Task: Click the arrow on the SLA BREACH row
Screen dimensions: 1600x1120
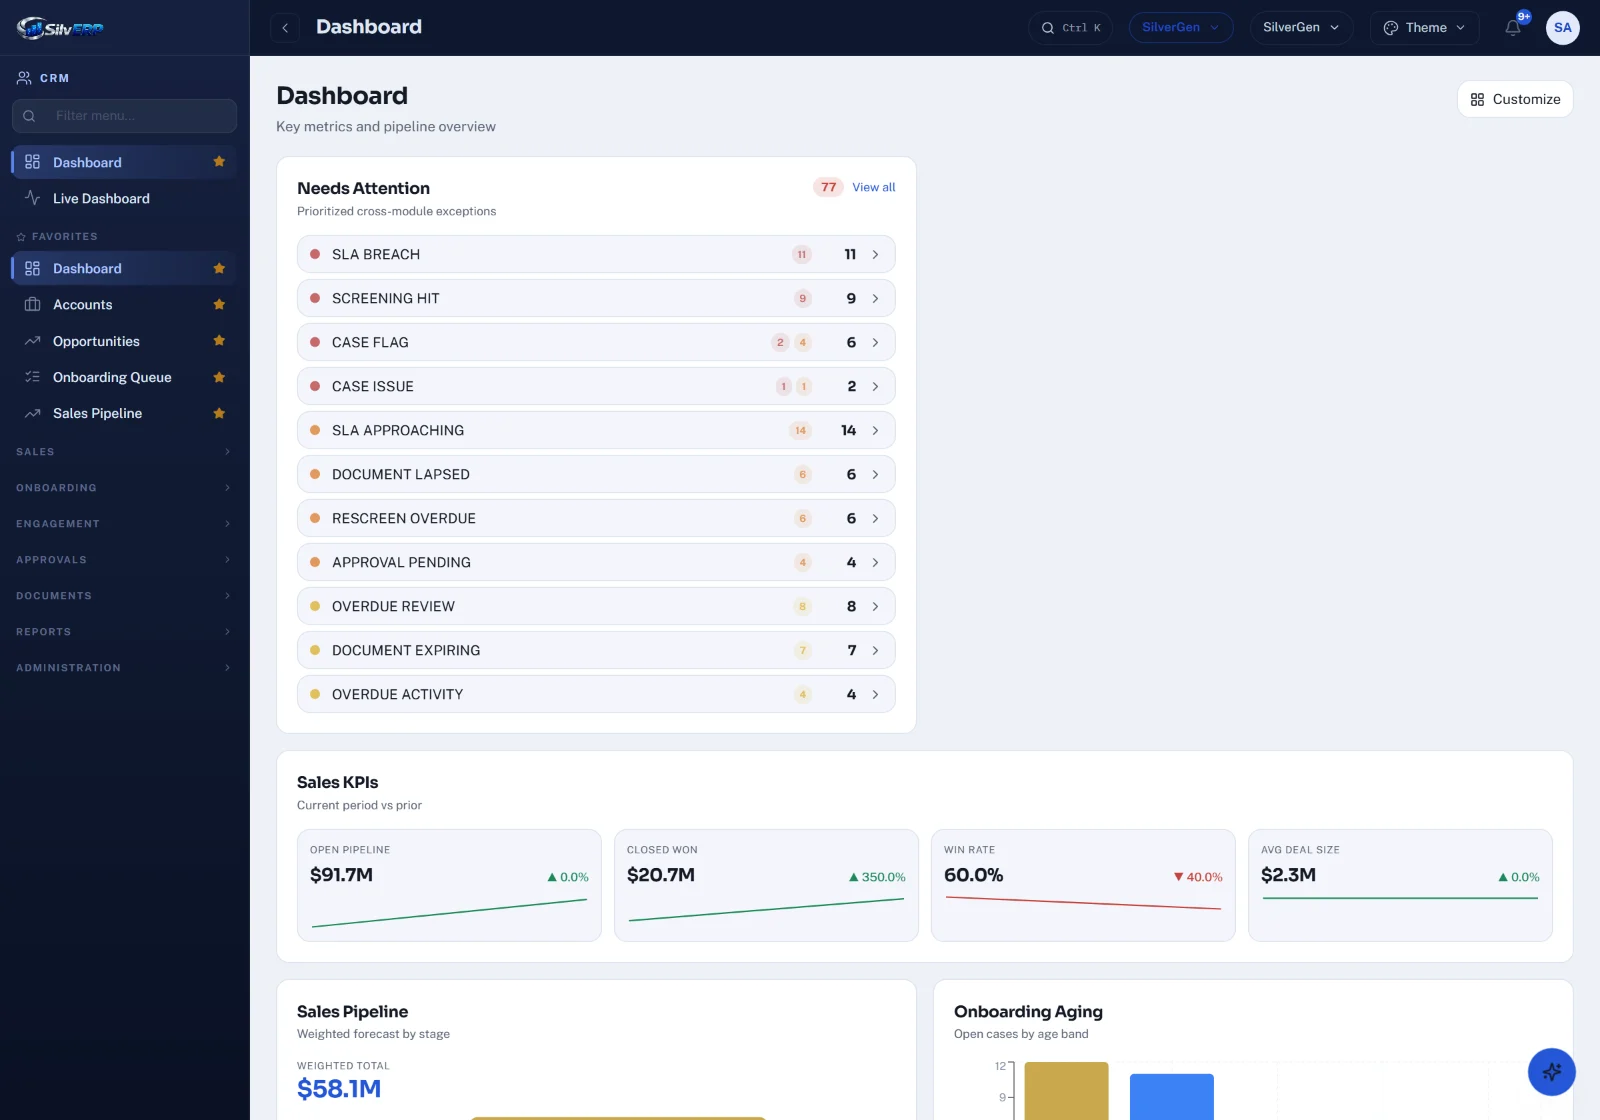Action: (x=875, y=254)
